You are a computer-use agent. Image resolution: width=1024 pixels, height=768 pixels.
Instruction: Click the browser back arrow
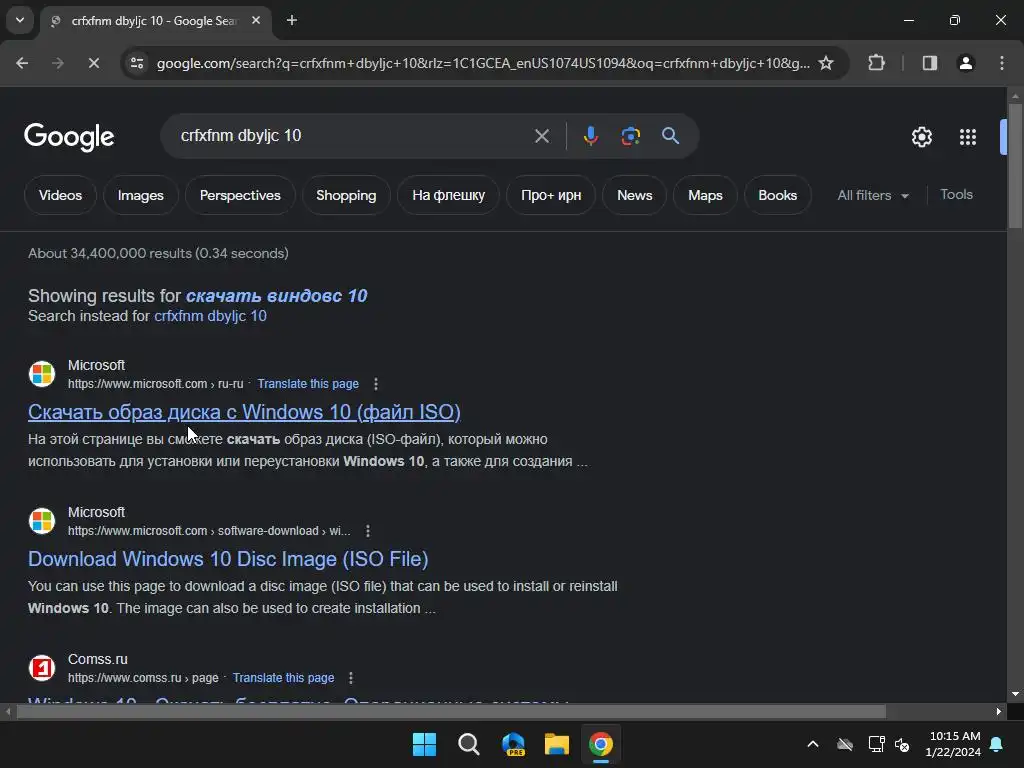coord(22,63)
